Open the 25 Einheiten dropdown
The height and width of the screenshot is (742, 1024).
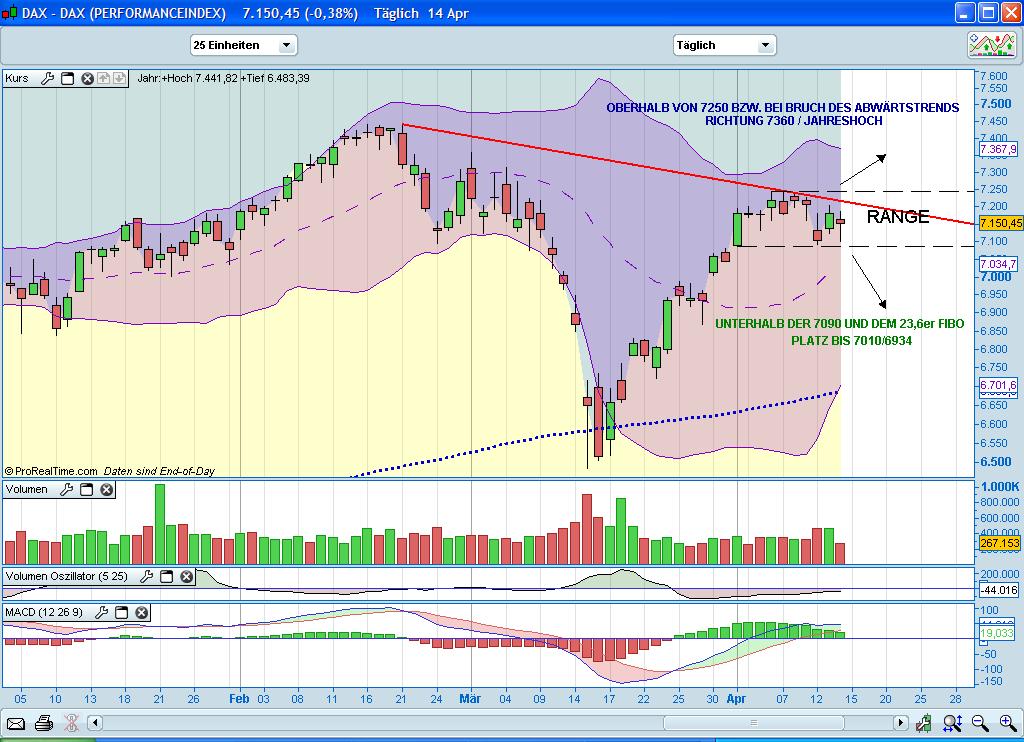[x=244, y=45]
